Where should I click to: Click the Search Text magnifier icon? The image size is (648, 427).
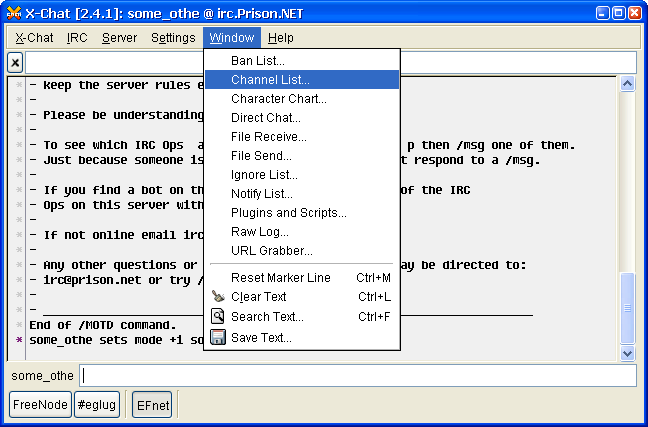click(x=218, y=317)
